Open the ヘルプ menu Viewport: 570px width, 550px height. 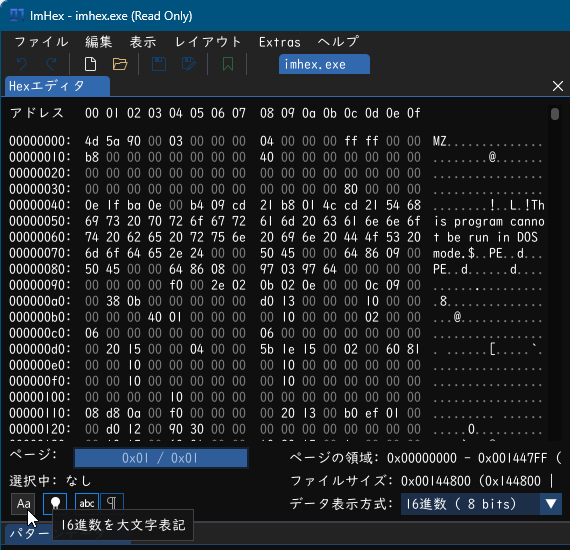click(x=338, y=42)
